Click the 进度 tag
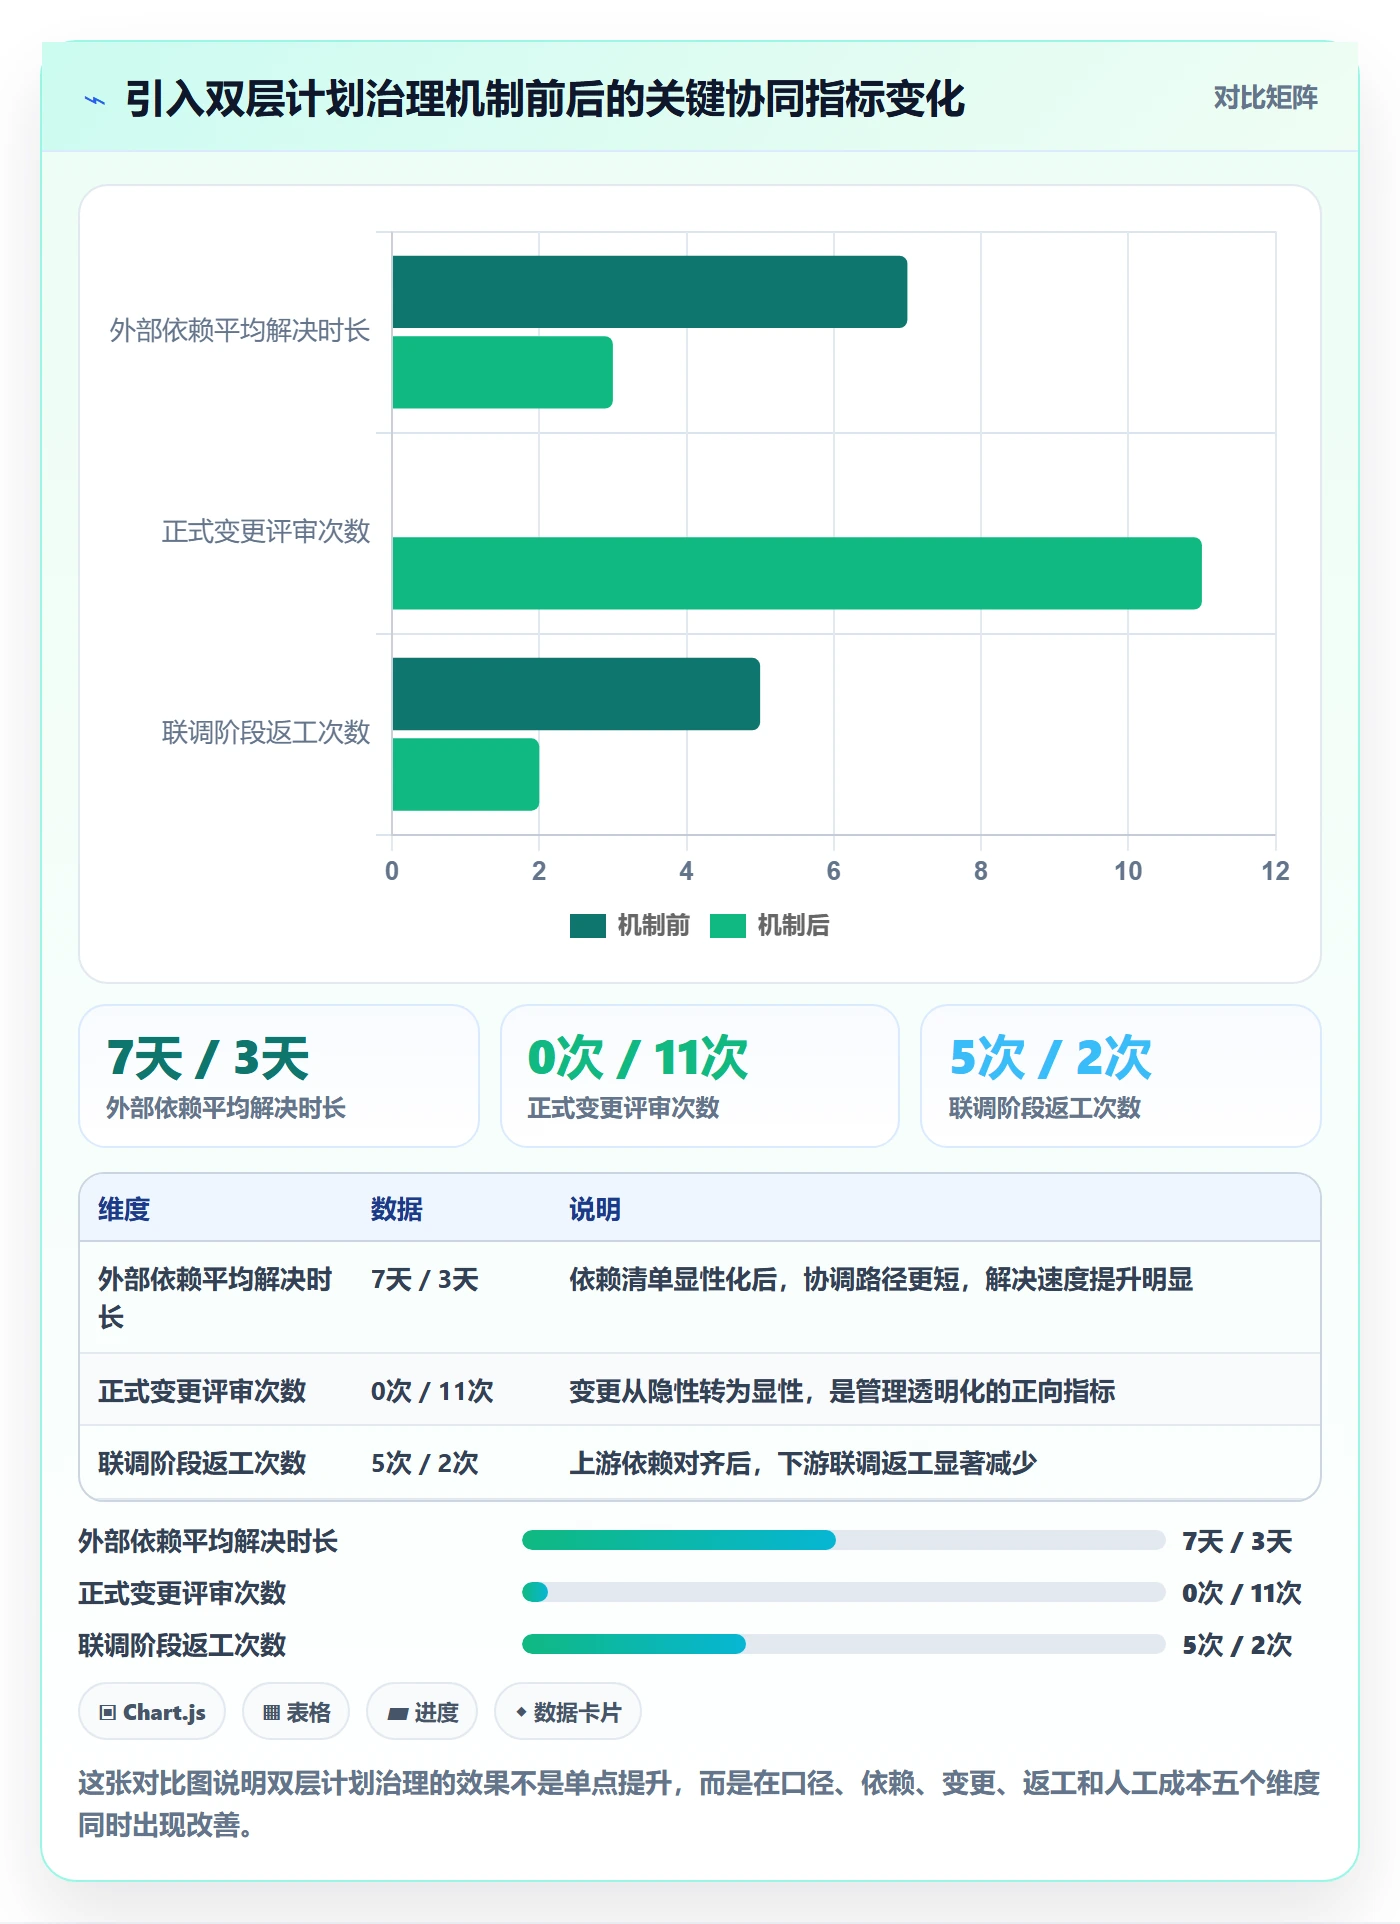 coord(422,1712)
